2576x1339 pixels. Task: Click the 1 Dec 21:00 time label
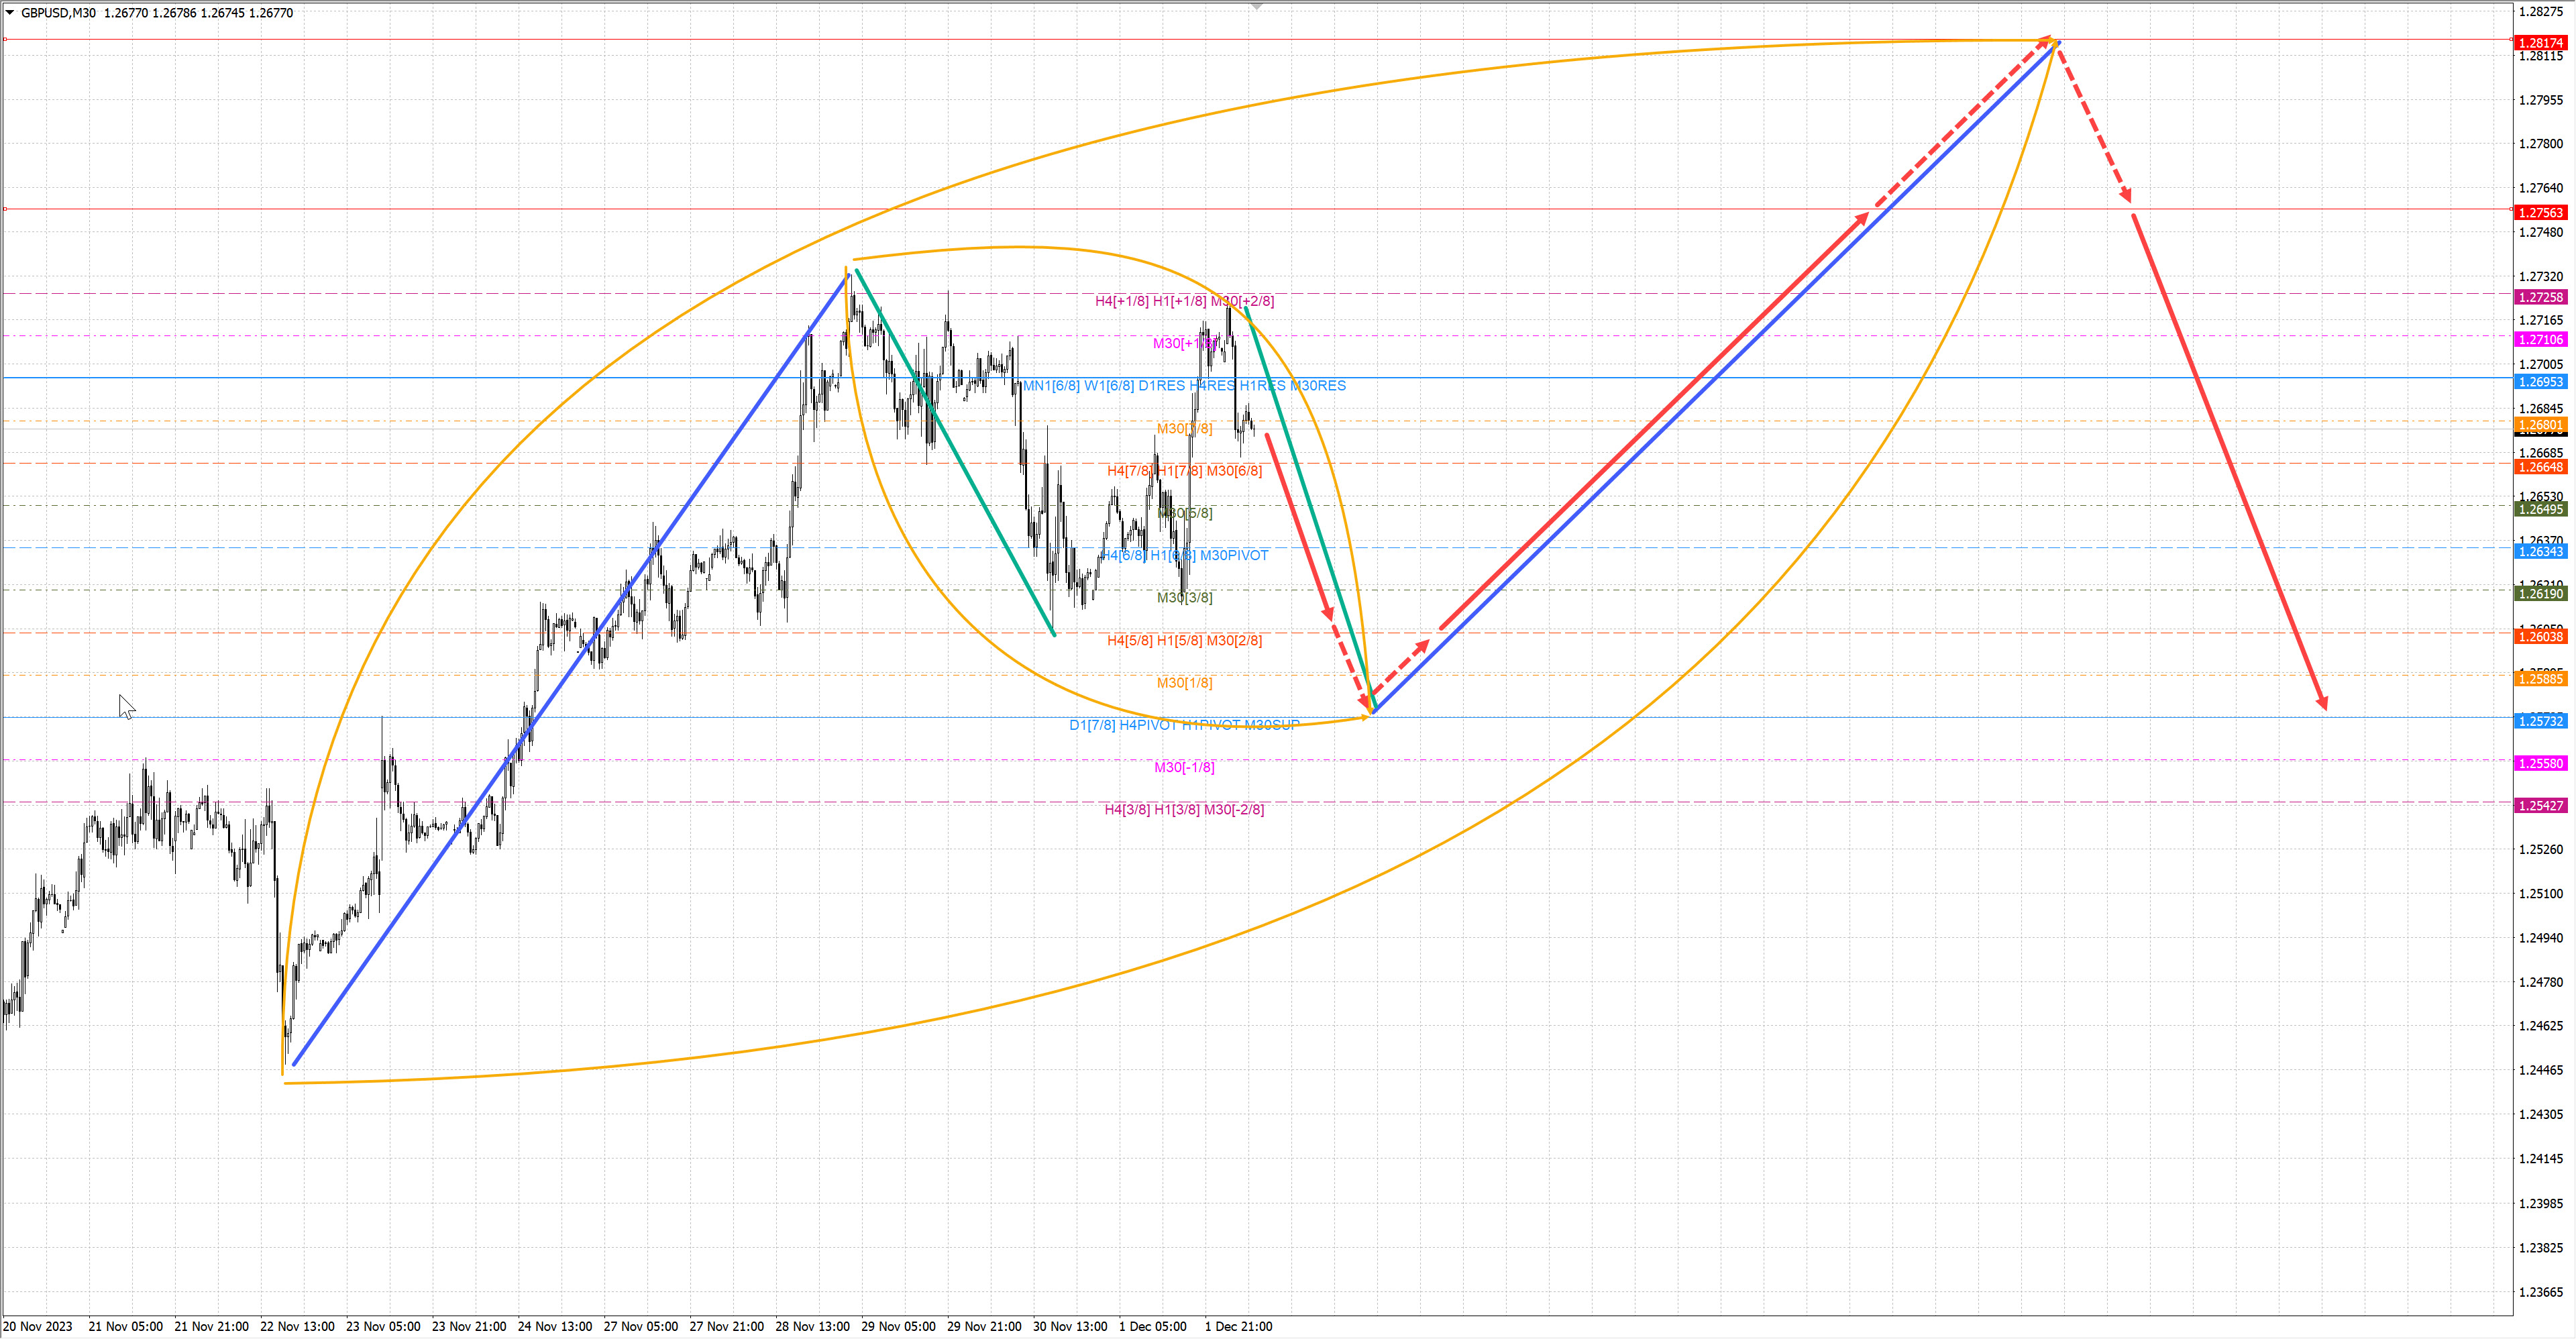click(x=1238, y=1327)
